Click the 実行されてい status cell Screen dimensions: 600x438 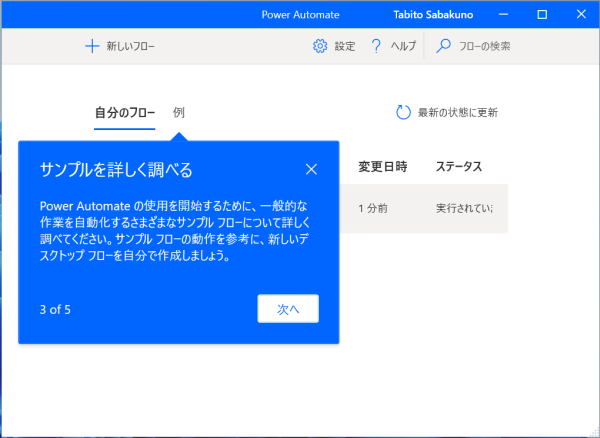point(464,208)
